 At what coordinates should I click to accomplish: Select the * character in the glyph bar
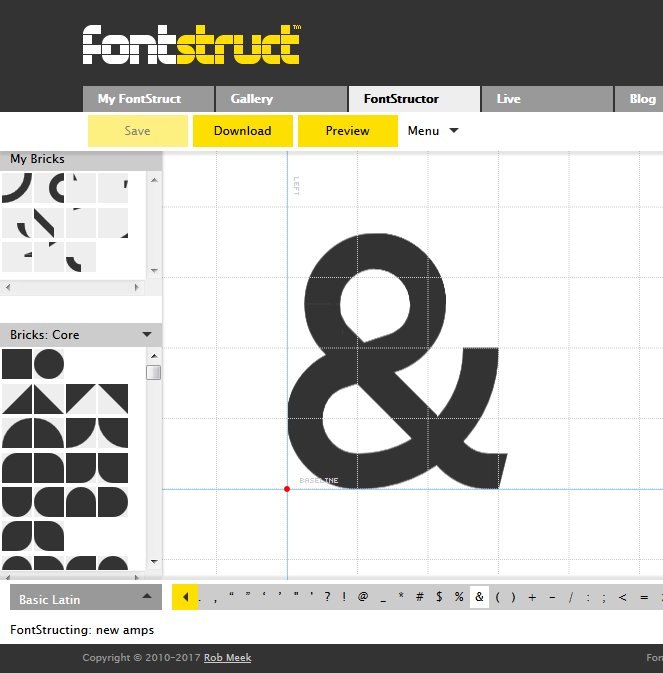[401, 596]
